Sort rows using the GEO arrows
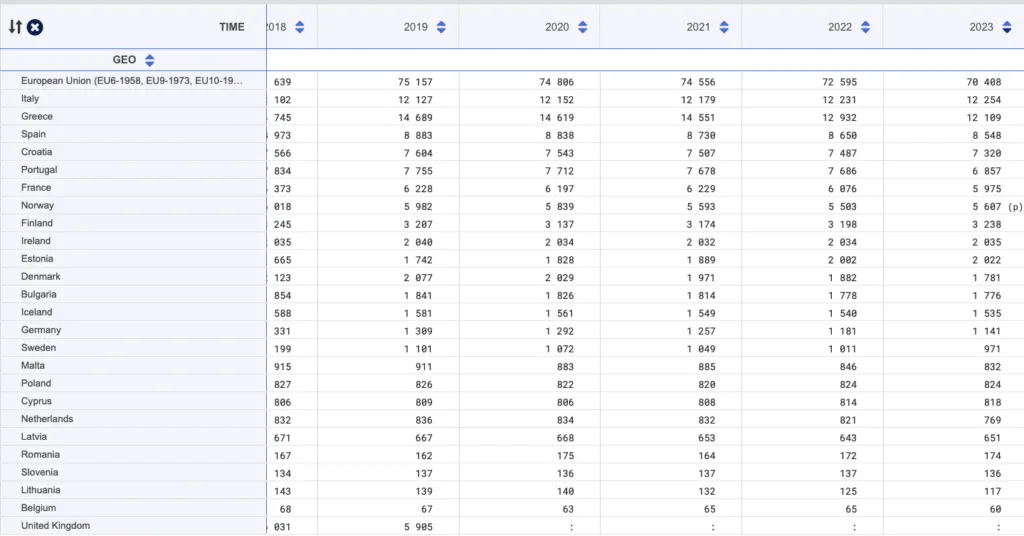 (x=150, y=60)
